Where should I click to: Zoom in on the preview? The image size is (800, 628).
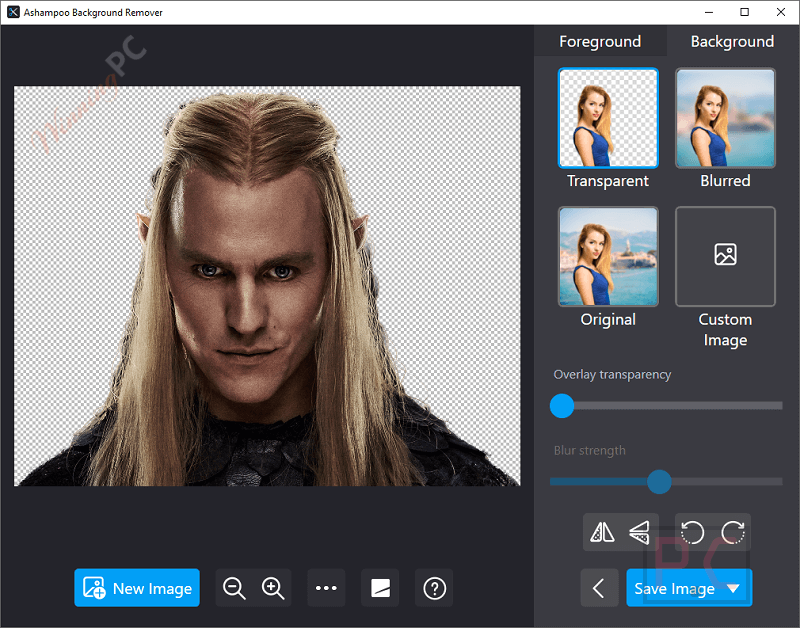pyautogui.click(x=273, y=588)
